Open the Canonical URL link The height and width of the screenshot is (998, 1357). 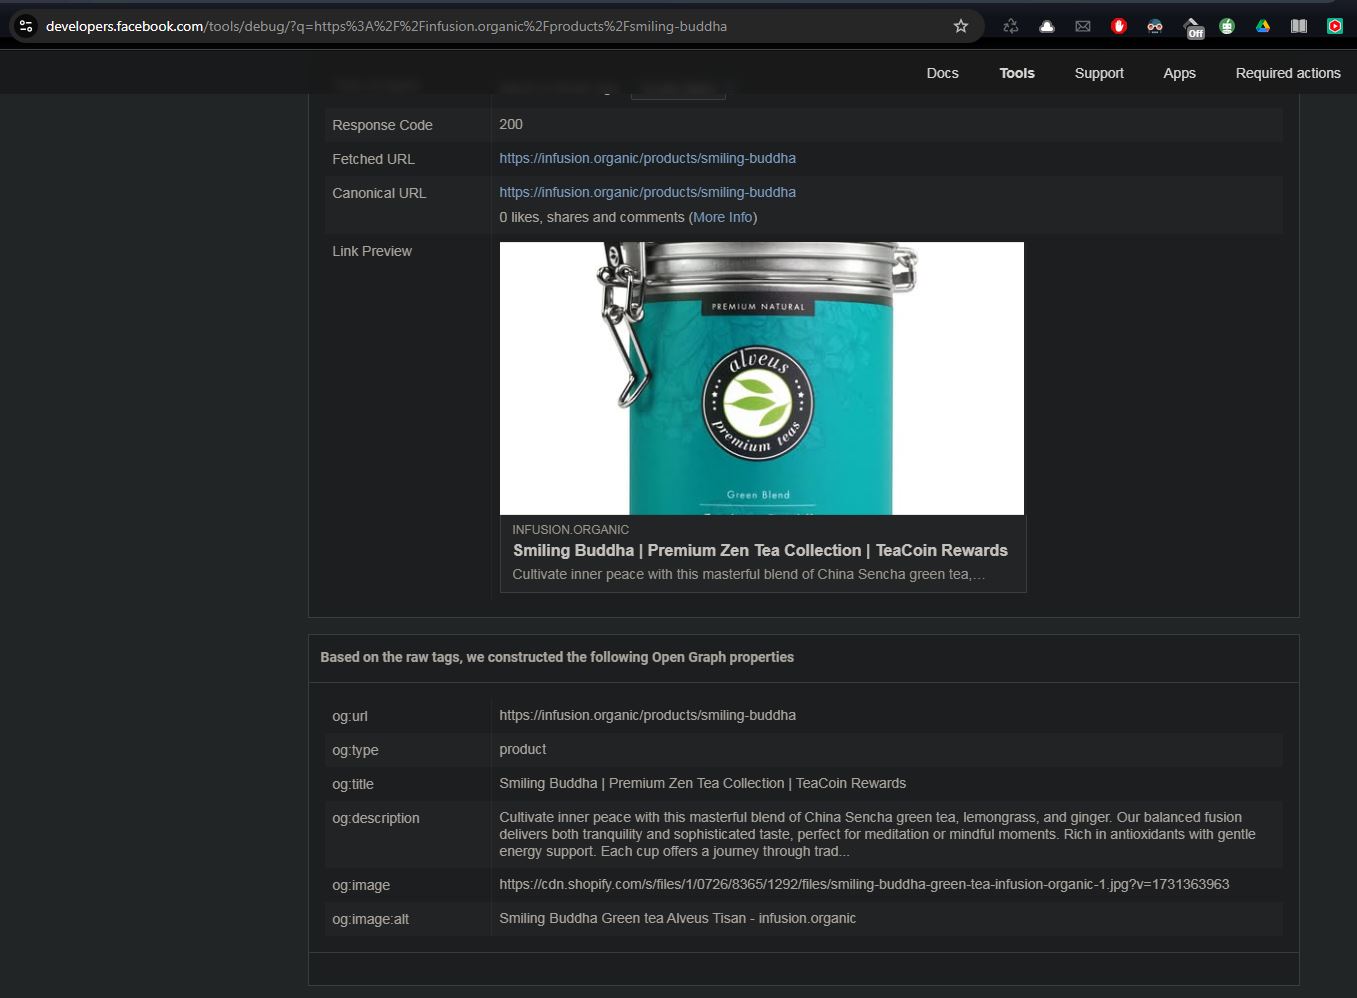click(x=648, y=192)
